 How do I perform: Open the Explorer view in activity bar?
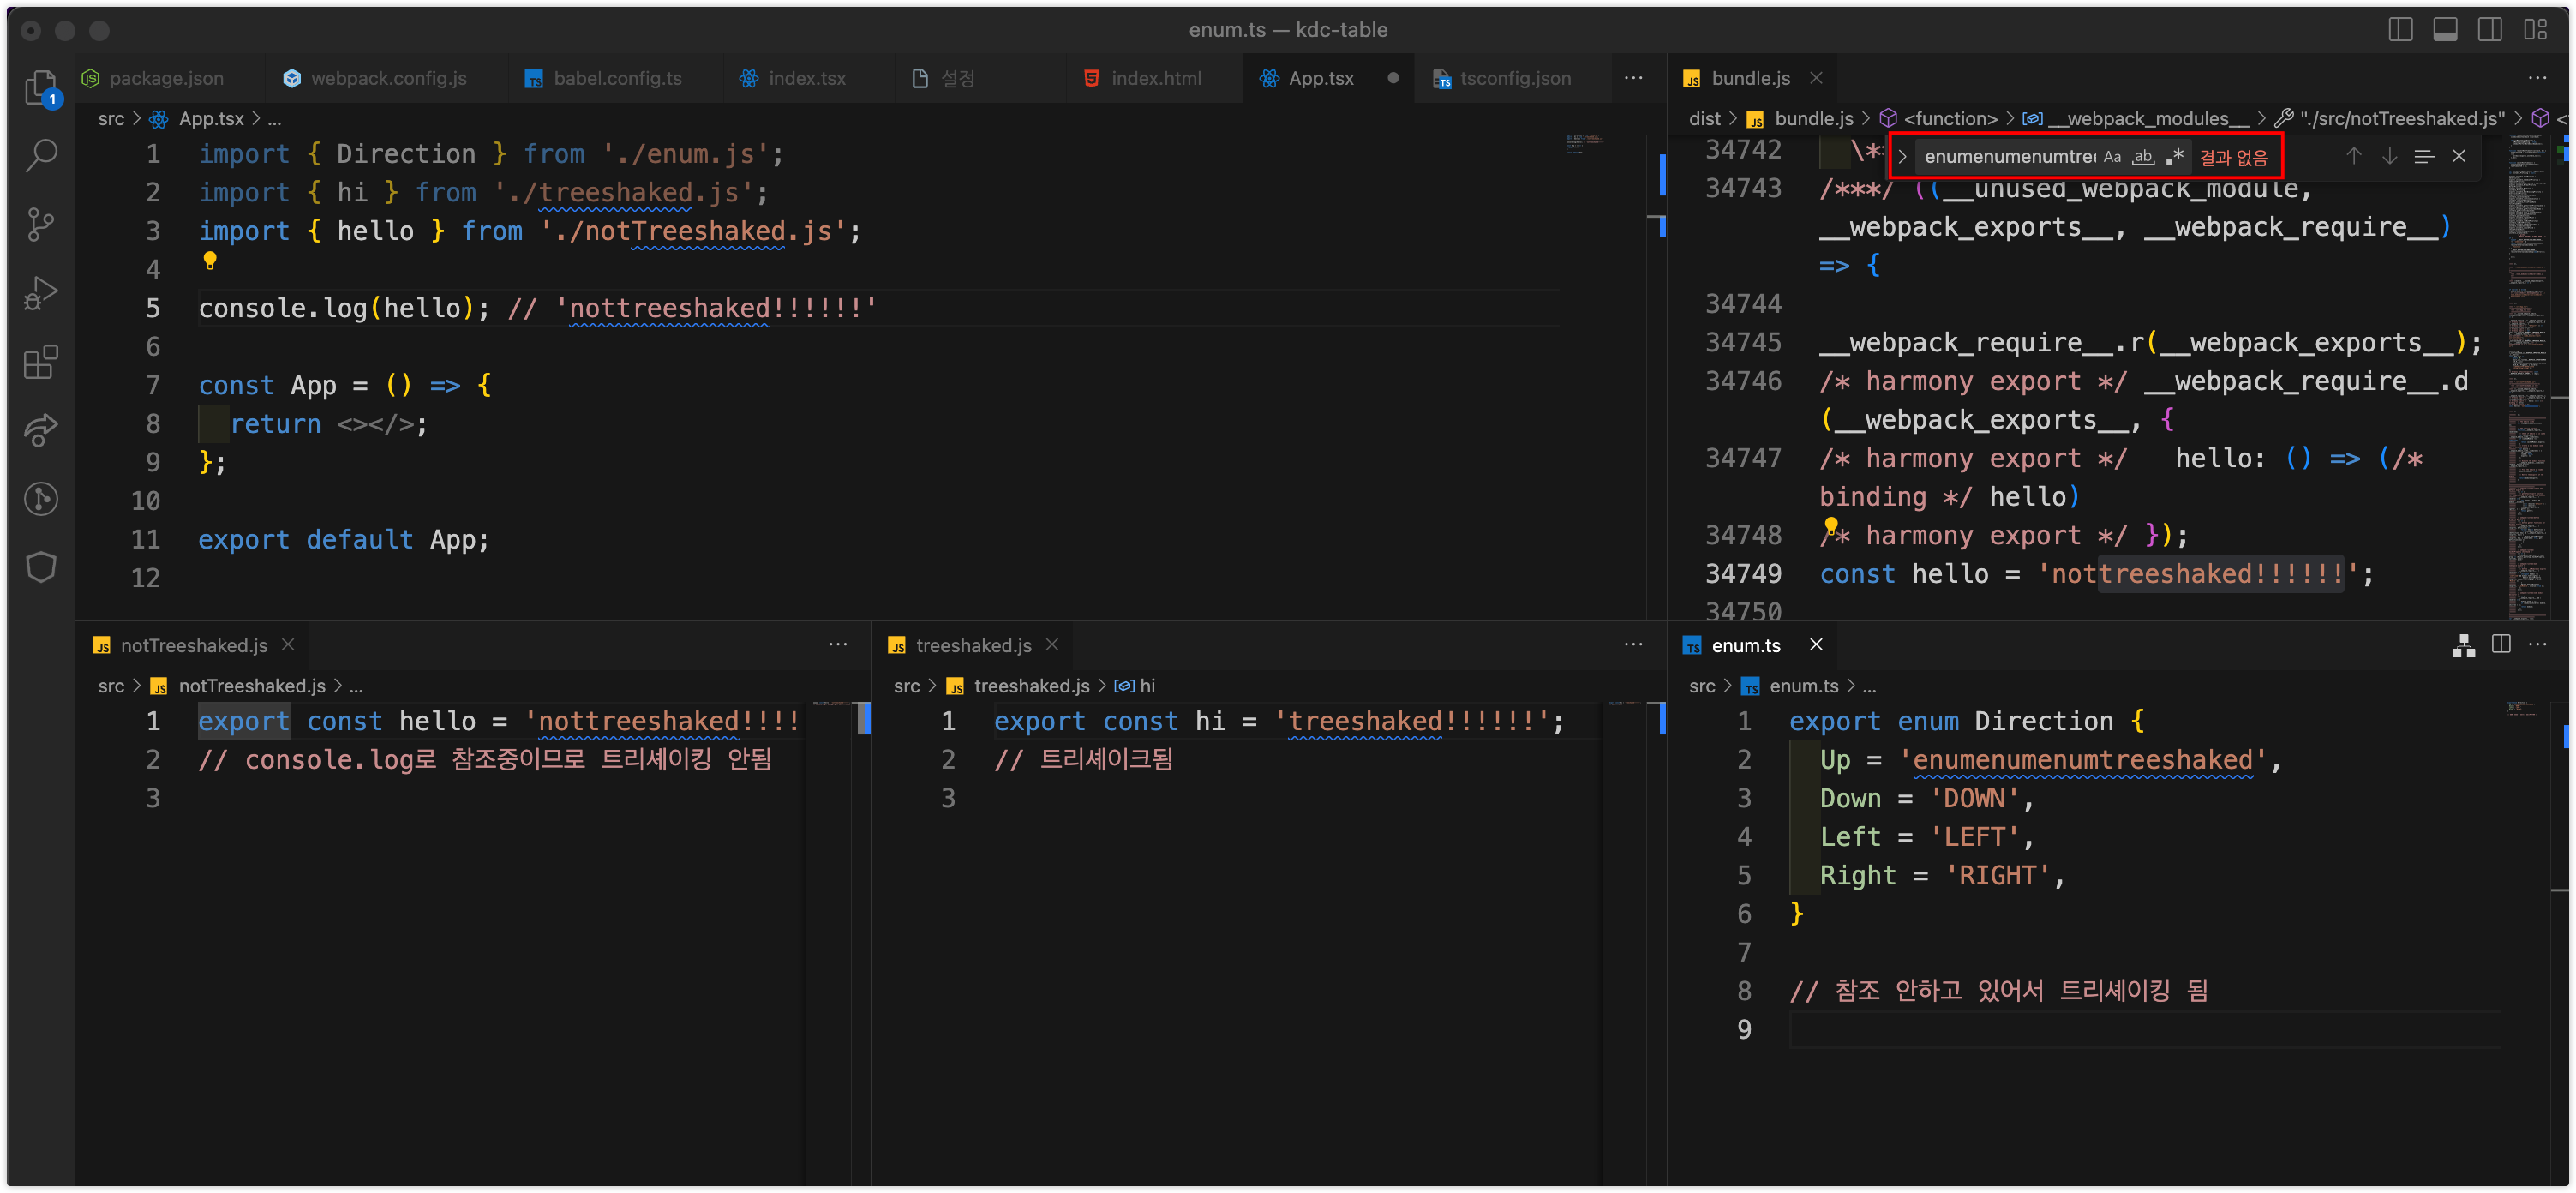(x=41, y=87)
